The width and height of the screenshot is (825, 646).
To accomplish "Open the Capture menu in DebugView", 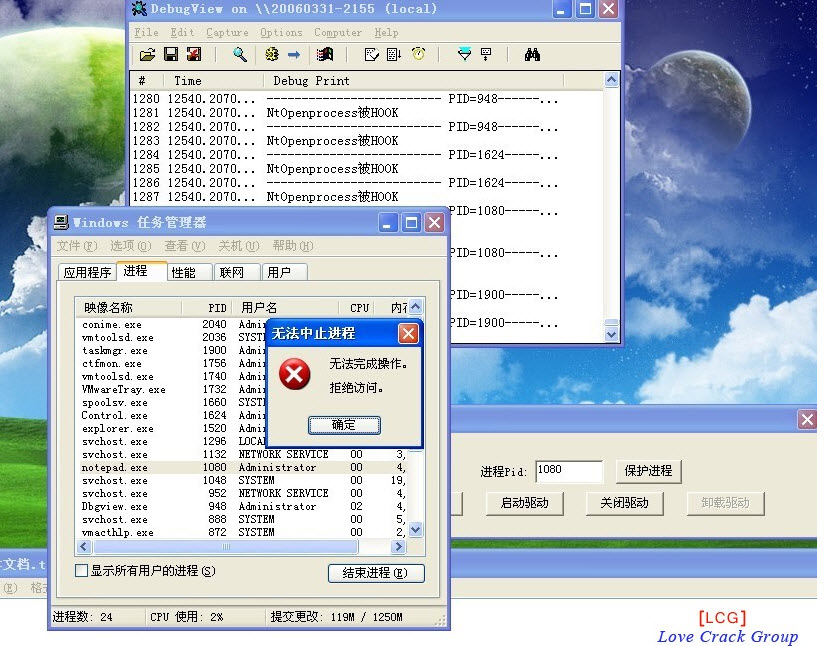I will (227, 32).
